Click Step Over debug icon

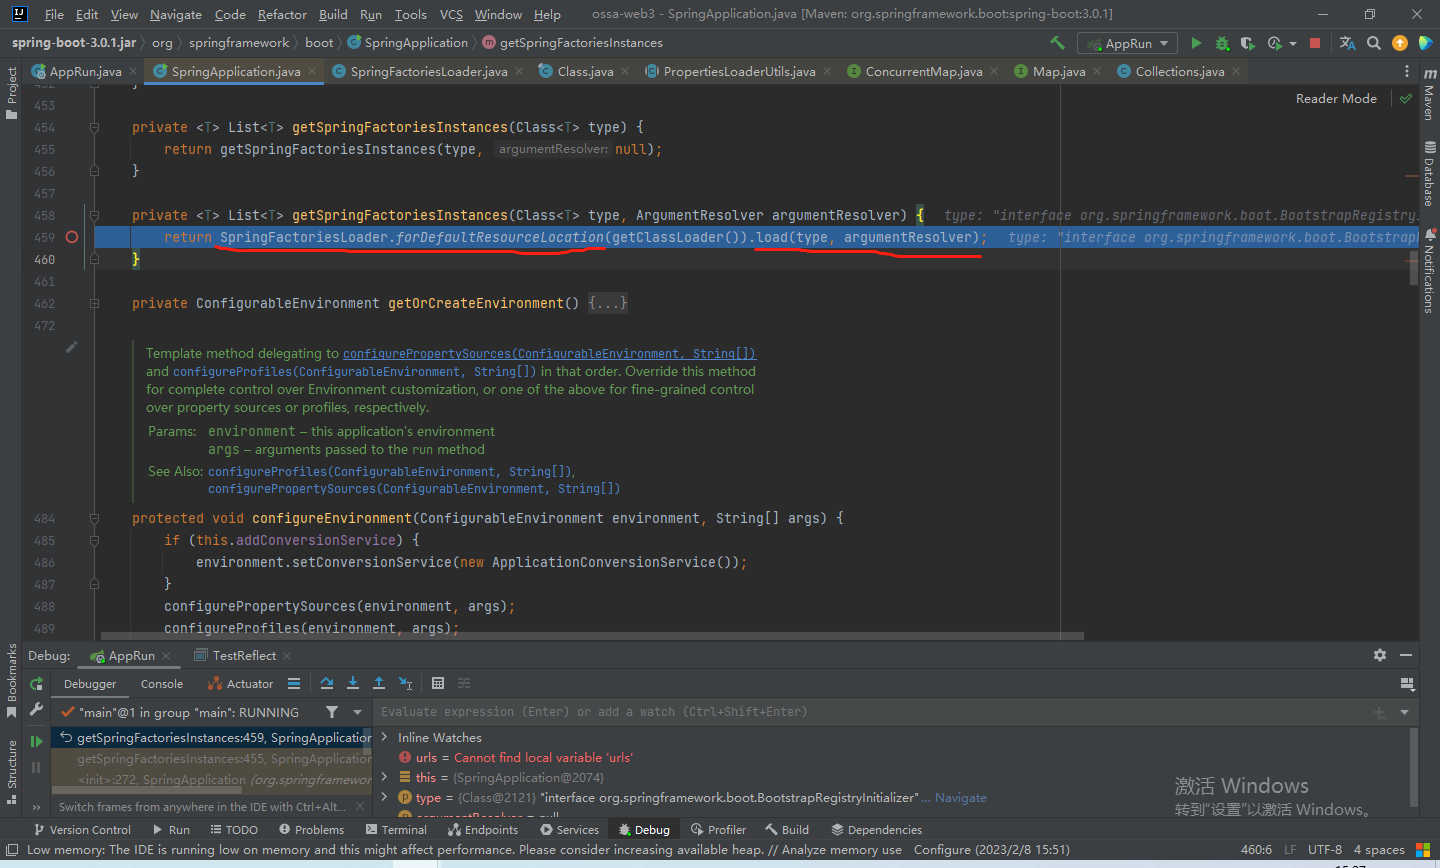coord(327,684)
